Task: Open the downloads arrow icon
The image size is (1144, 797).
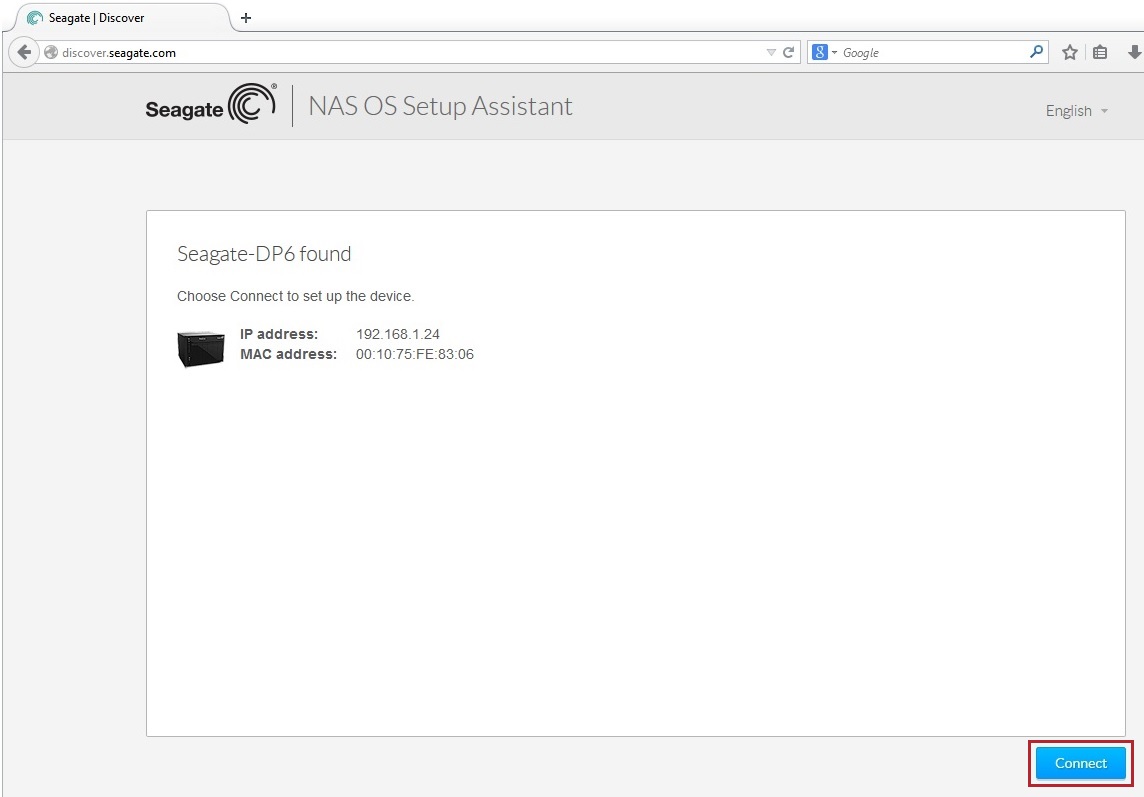Action: pos(1135,53)
